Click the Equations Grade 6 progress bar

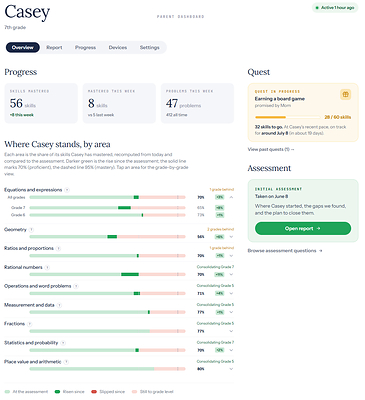pyautogui.click(x=107, y=215)
